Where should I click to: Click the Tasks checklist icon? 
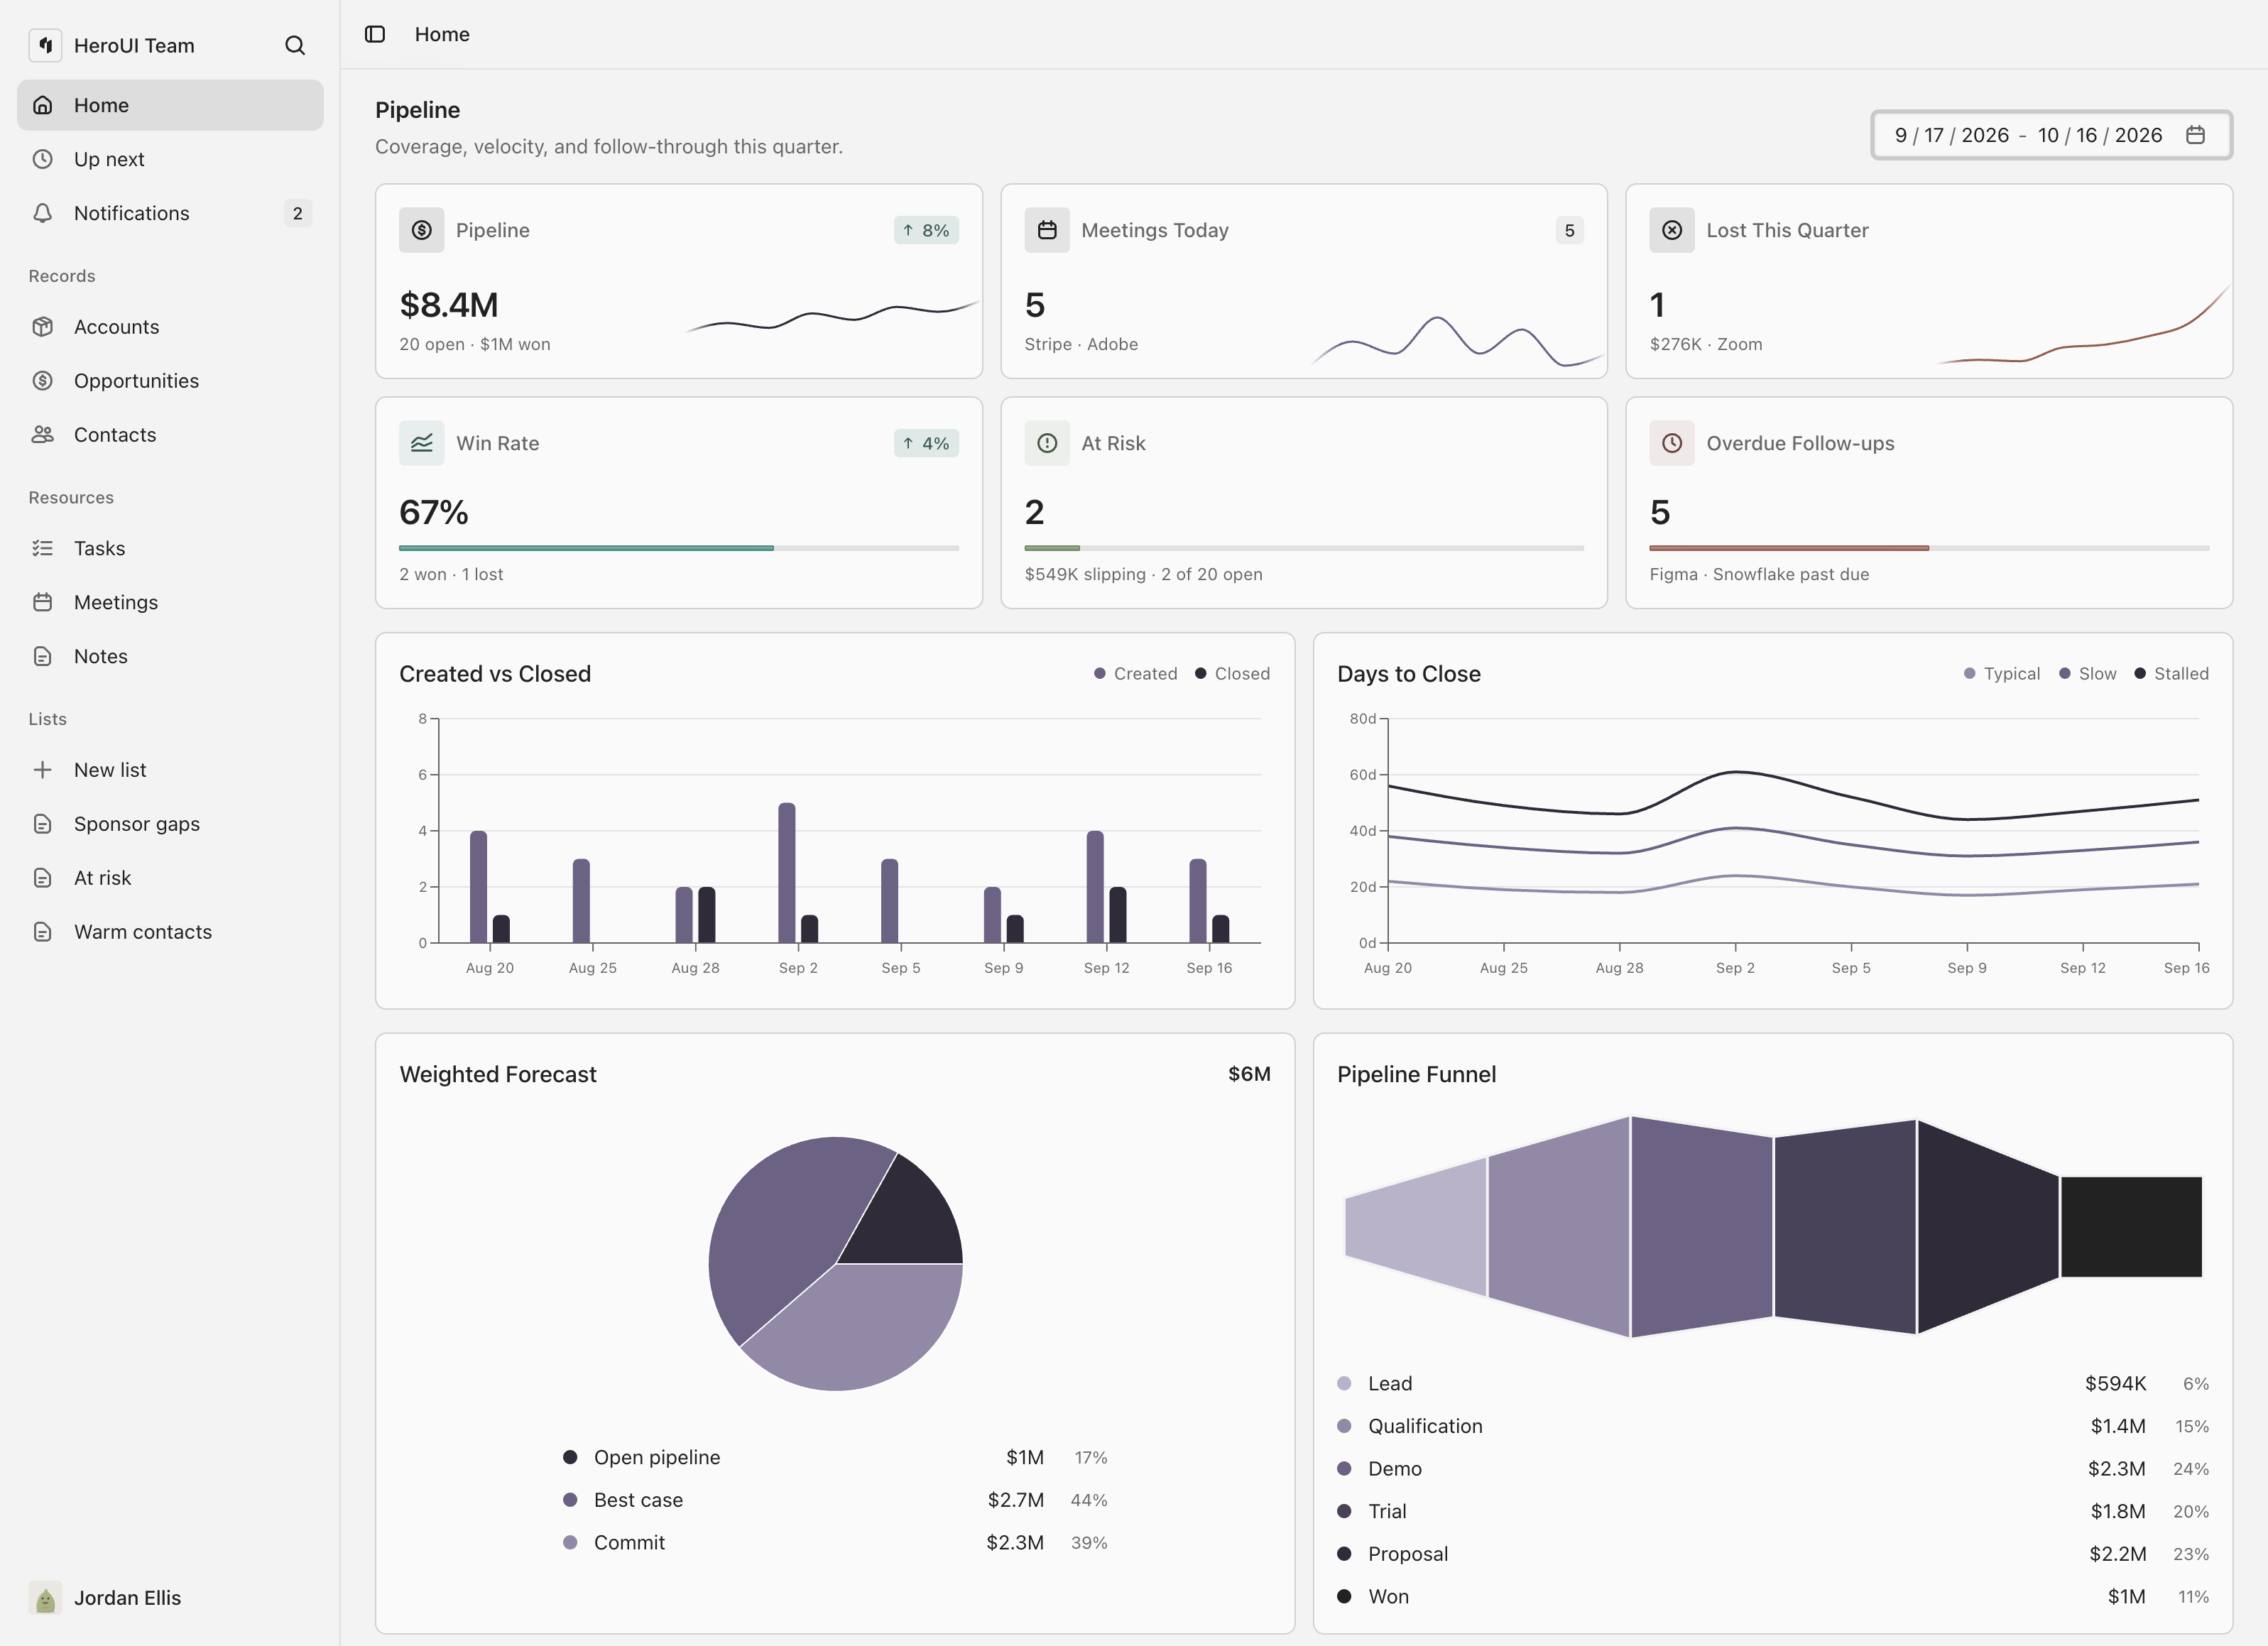click(42, 548)
